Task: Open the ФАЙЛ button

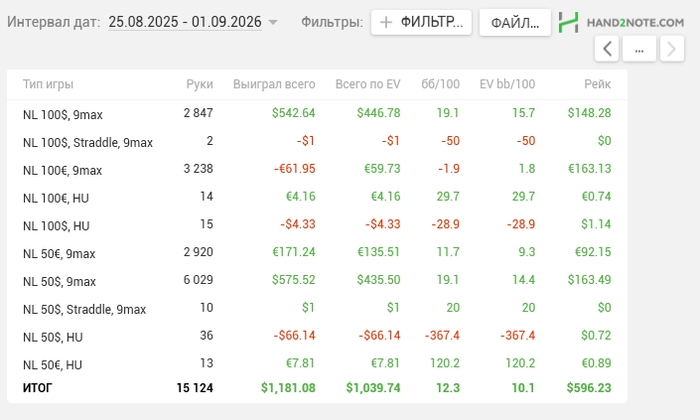Action: point(515,22)
